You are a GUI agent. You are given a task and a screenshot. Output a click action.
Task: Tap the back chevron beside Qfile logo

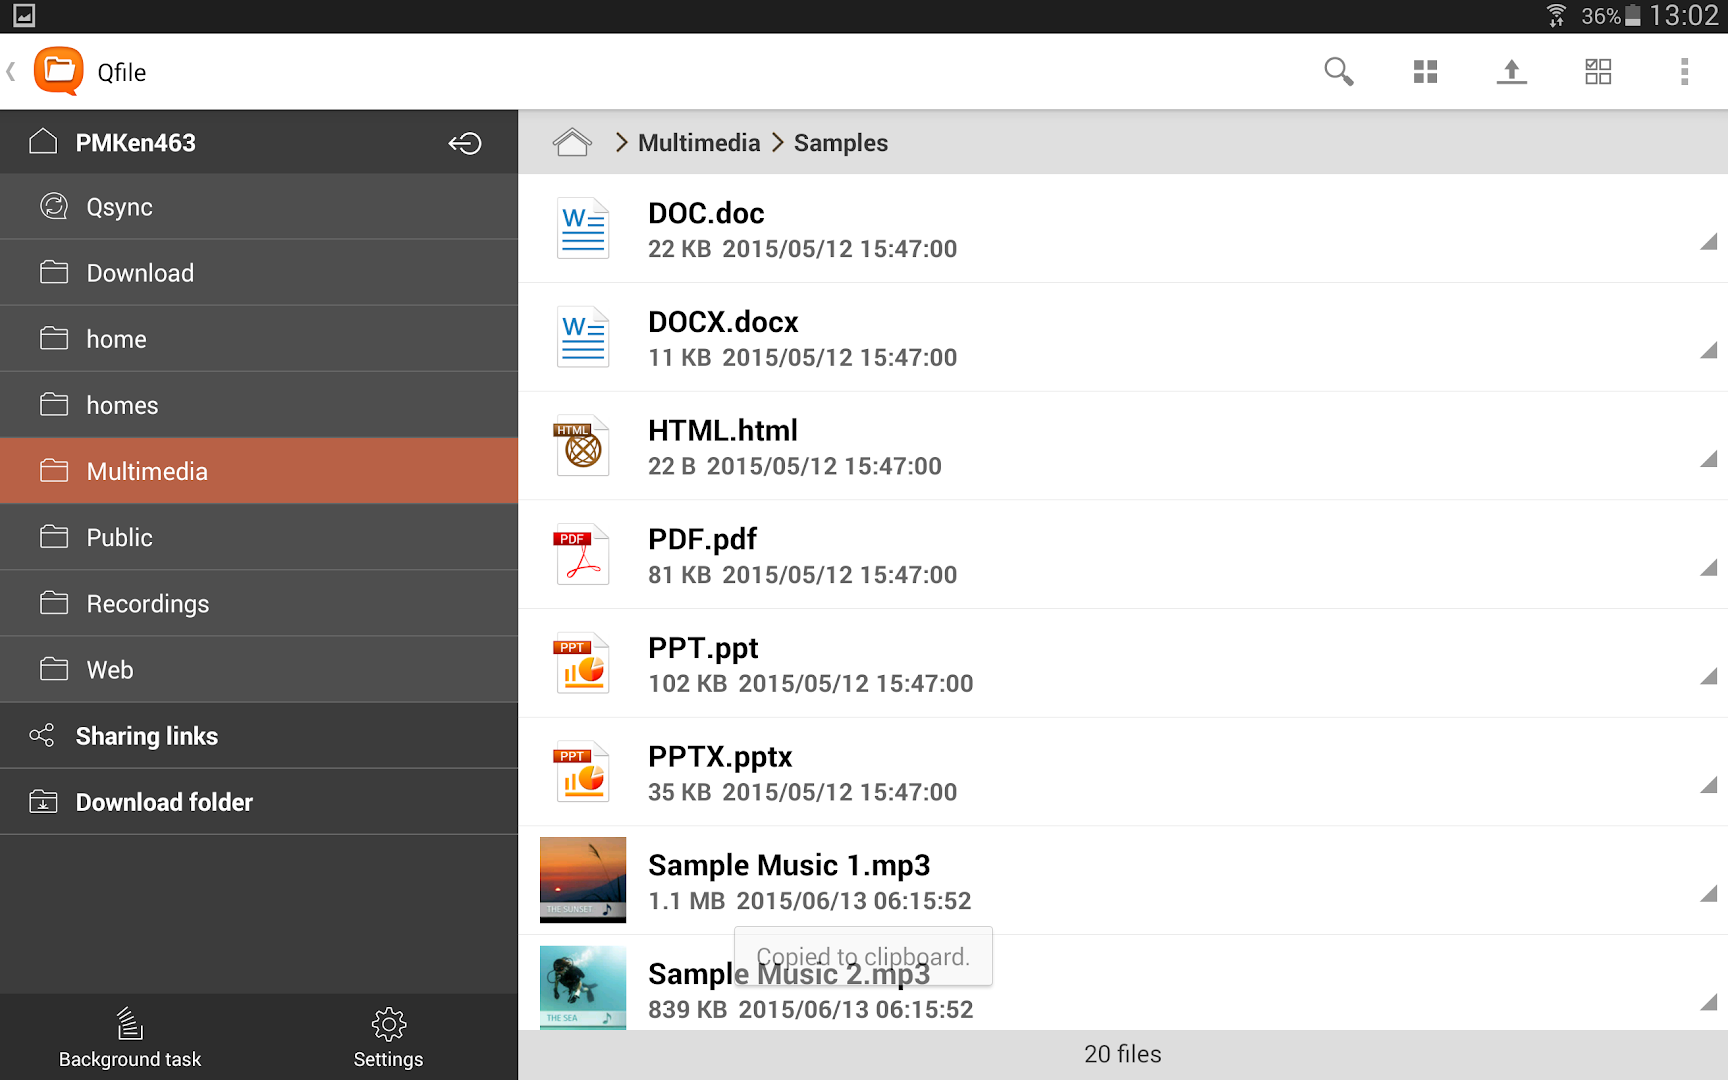(x=11, y=72)
